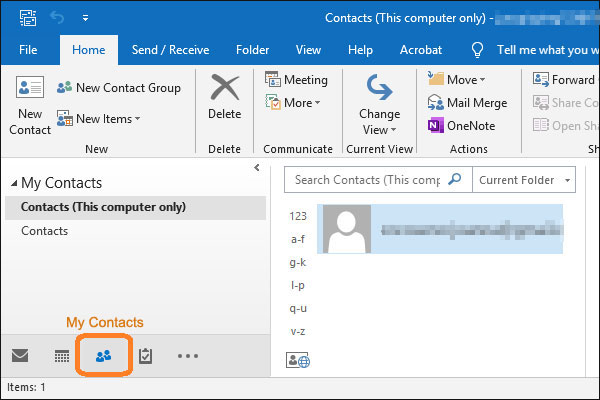Open the File menu
Image resolution: width=600 pixels, height=400 pixels.
pyautogui.click(x=28, y=50)
